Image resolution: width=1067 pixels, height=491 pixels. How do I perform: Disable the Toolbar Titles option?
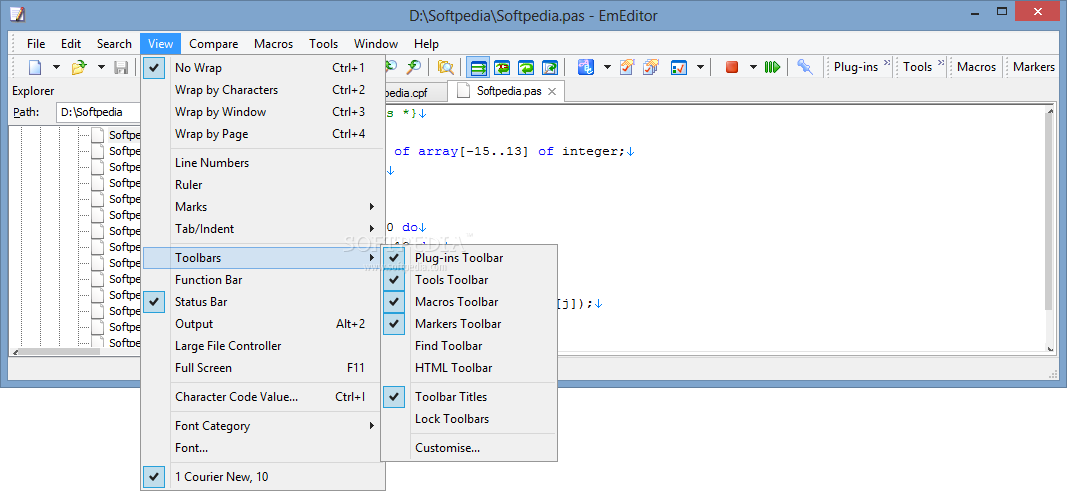point(470,396)
